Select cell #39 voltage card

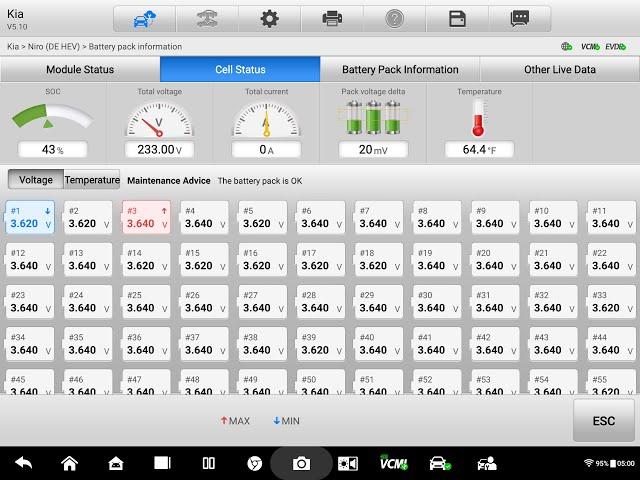[x=321, y=344]
